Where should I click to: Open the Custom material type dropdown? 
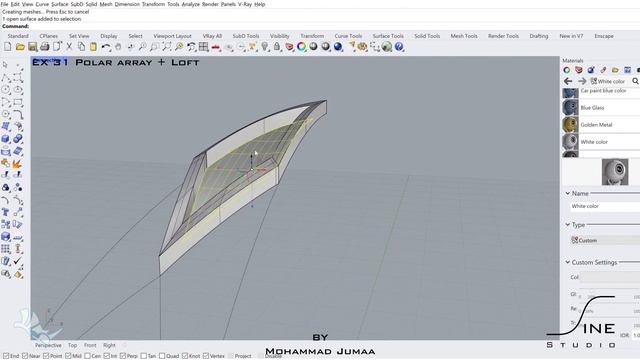click(605, 240)
